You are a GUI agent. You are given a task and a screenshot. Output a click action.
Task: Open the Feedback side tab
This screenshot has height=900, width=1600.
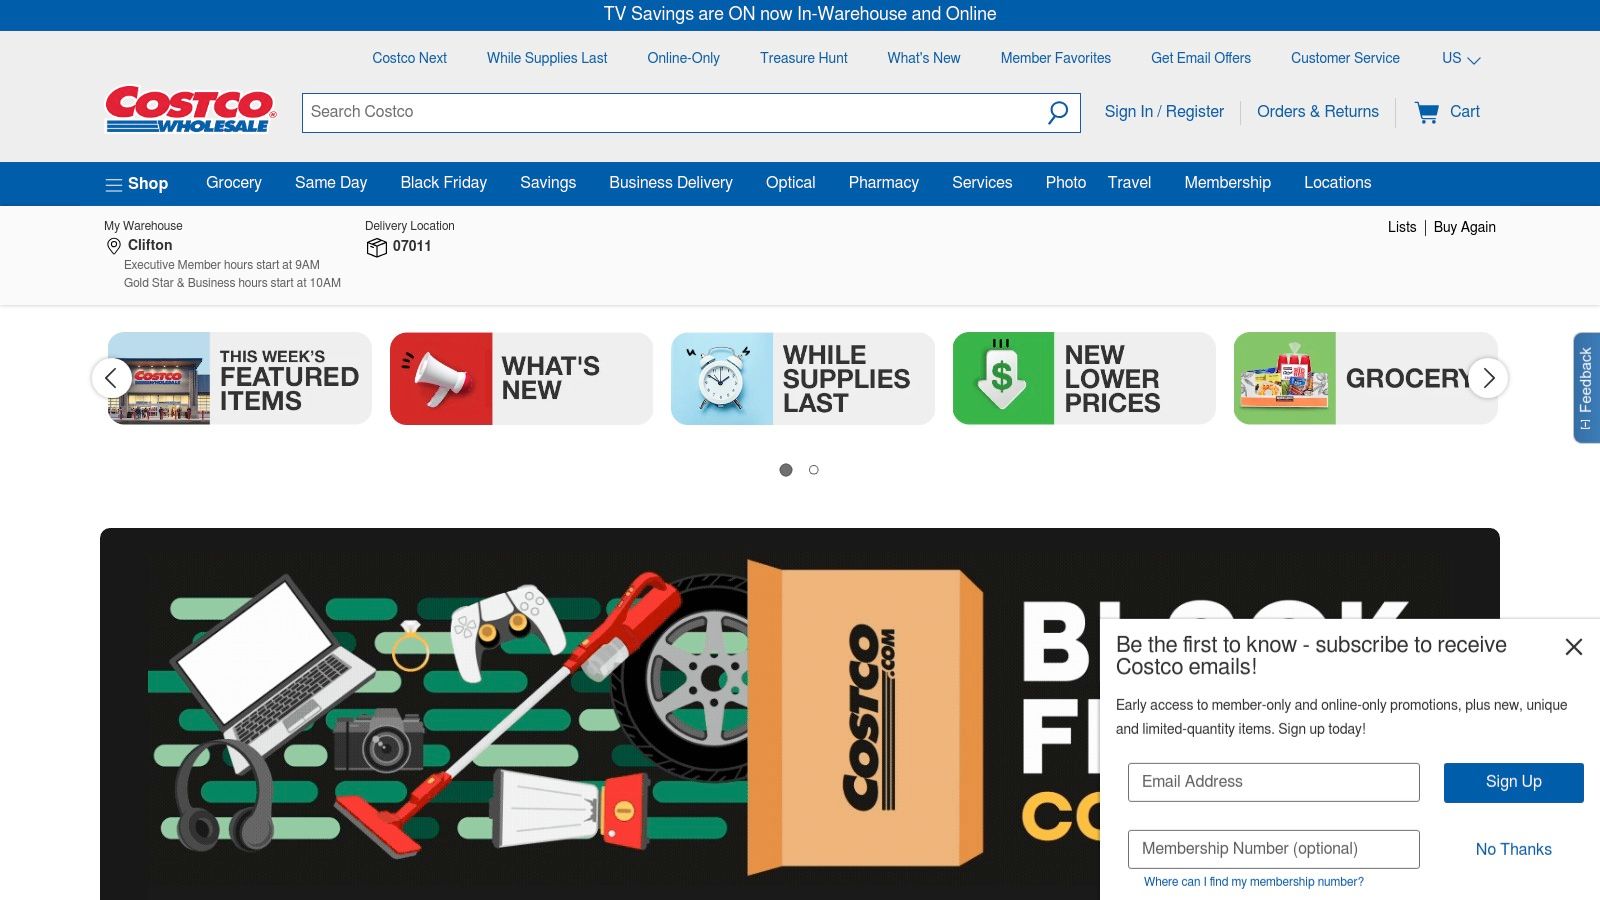[x=1586, y=388]
